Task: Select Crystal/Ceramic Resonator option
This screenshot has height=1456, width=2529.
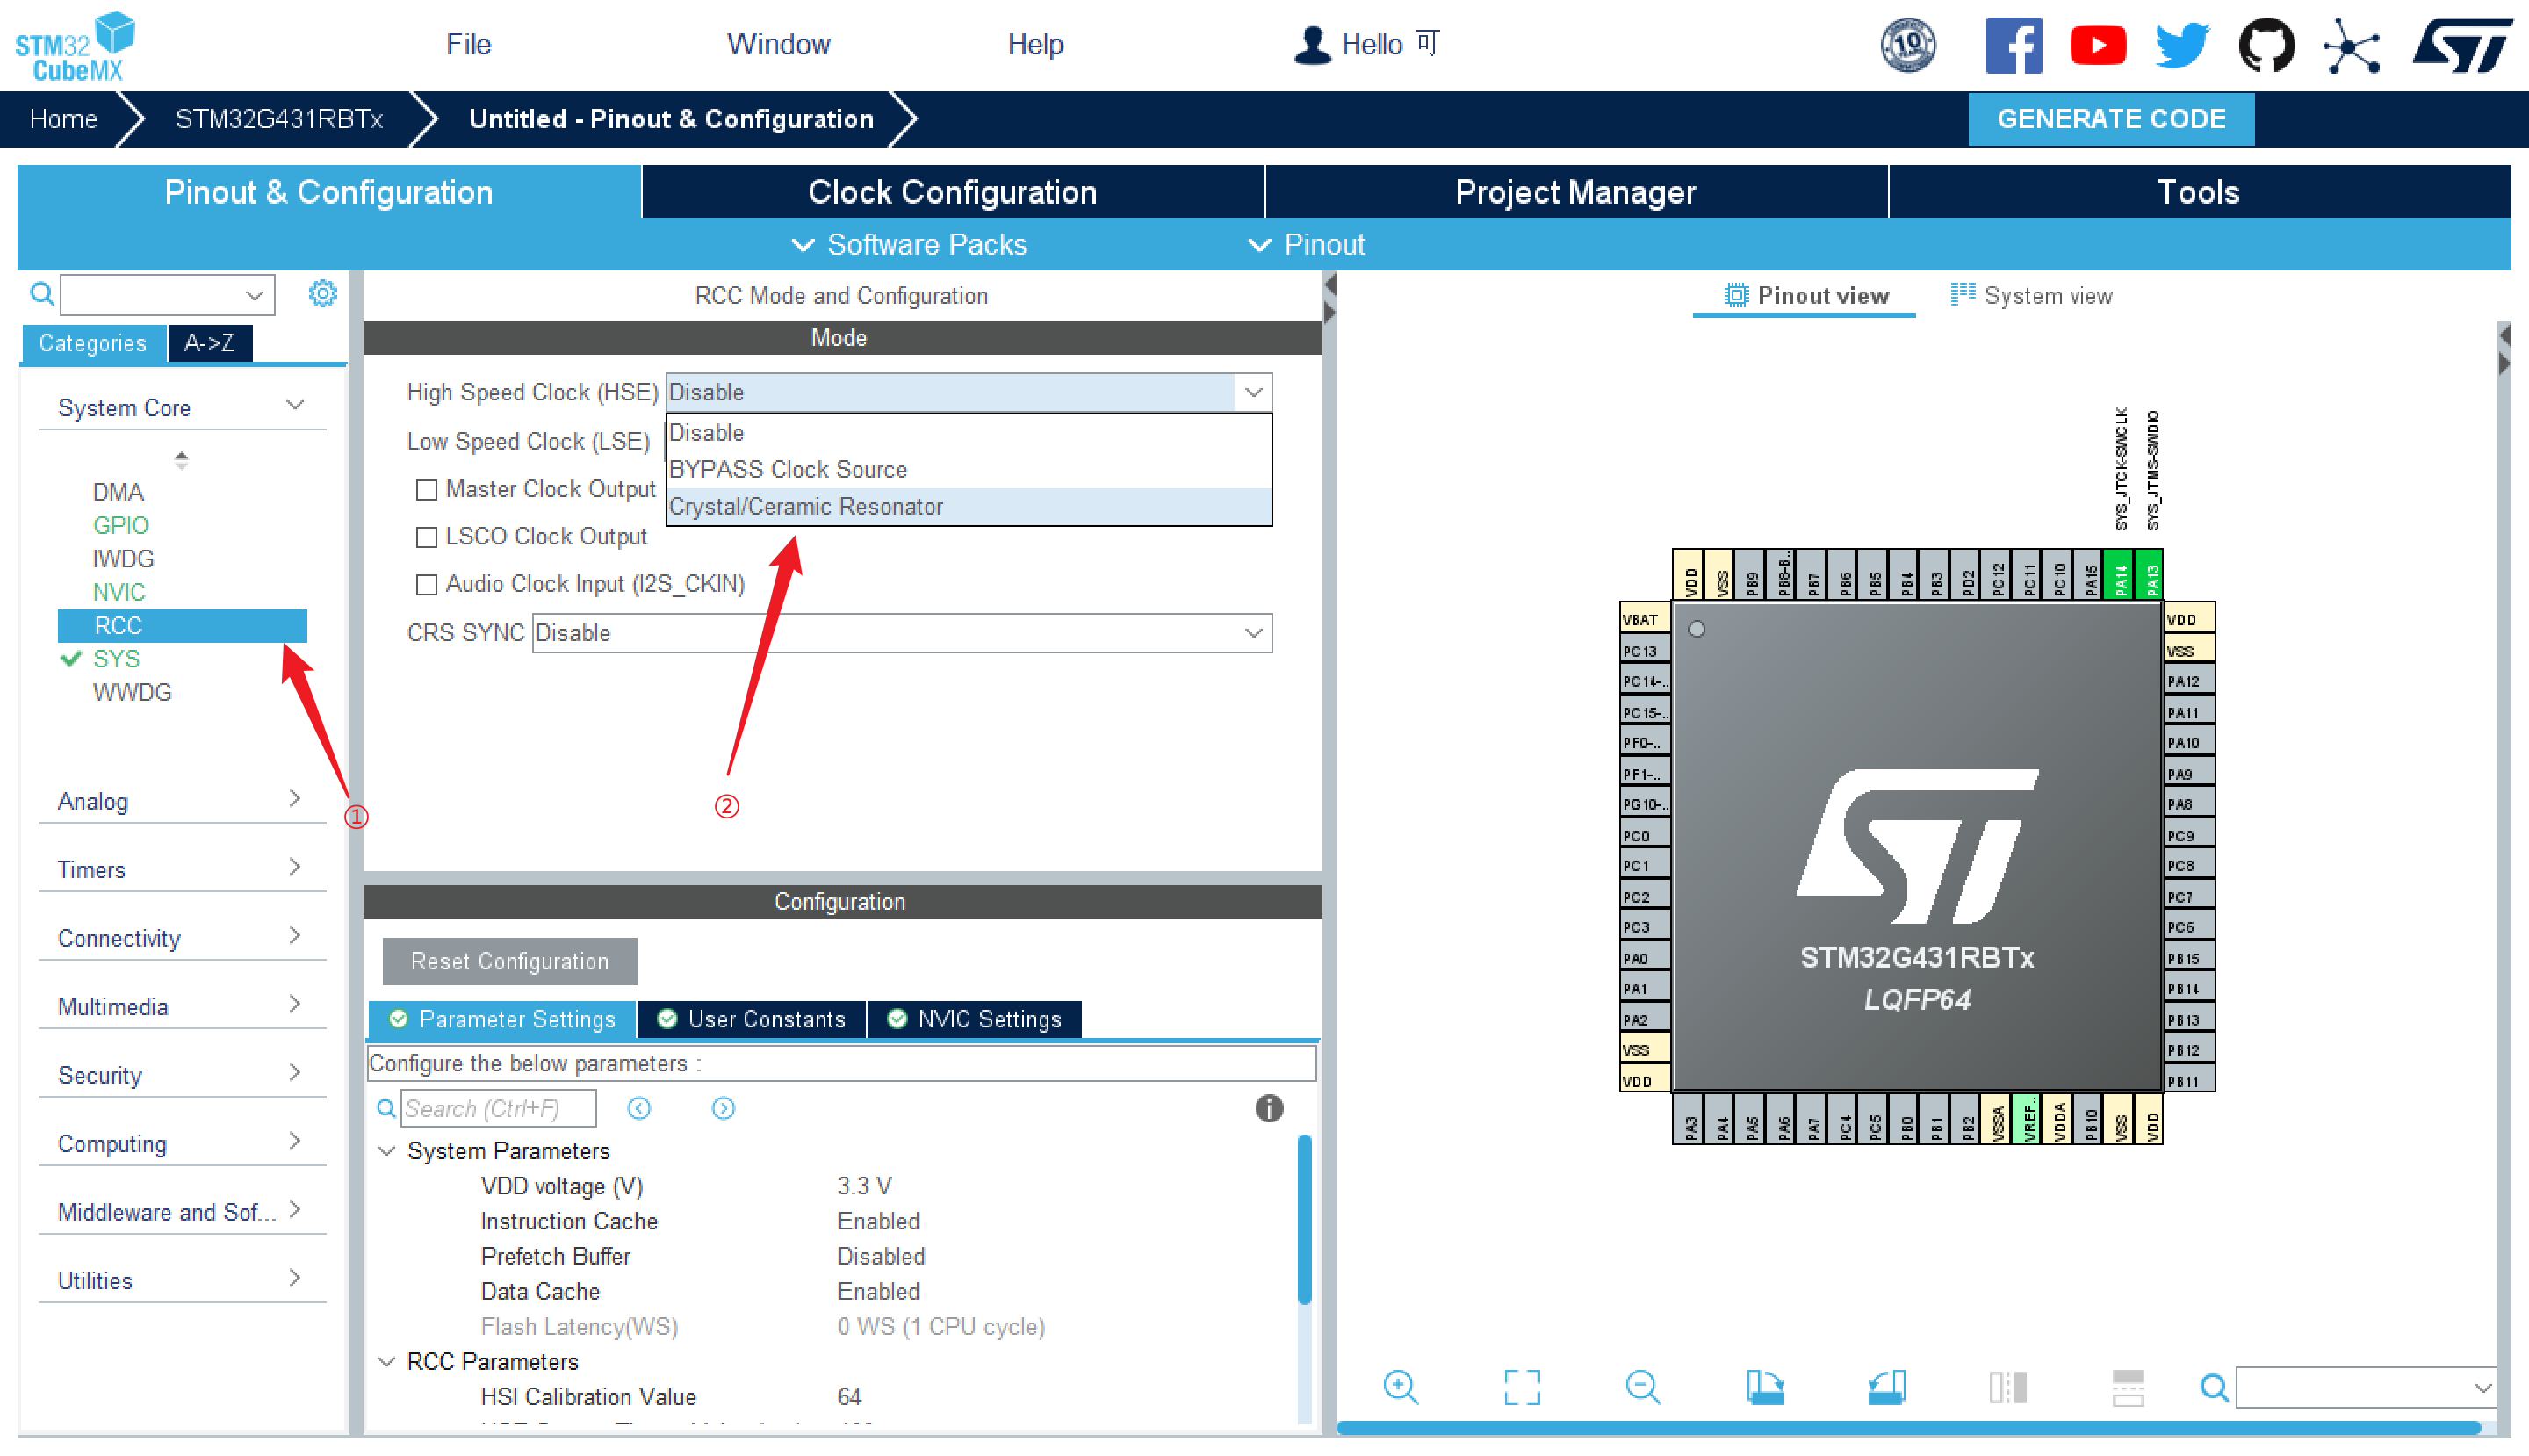Action: (805, 507)
